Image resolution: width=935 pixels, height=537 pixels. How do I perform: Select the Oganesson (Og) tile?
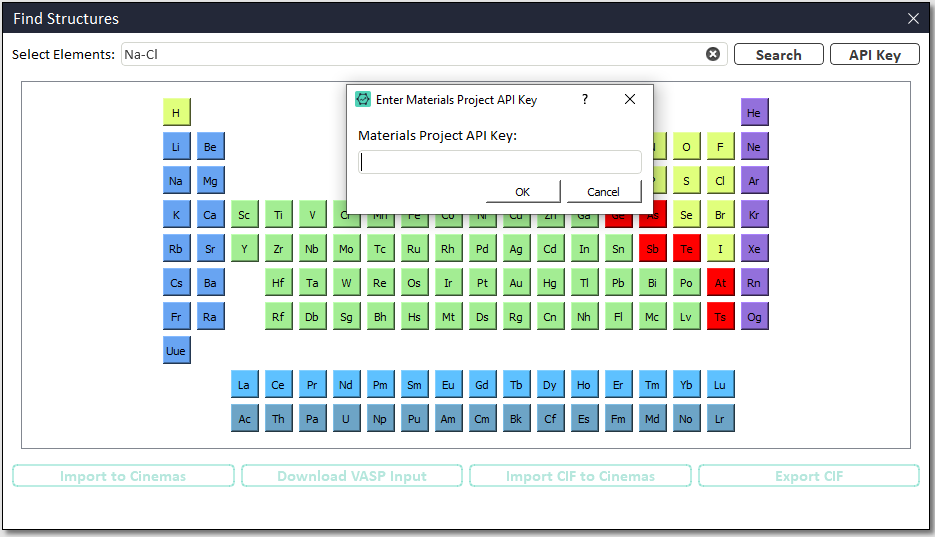click(x=754, y=316)
